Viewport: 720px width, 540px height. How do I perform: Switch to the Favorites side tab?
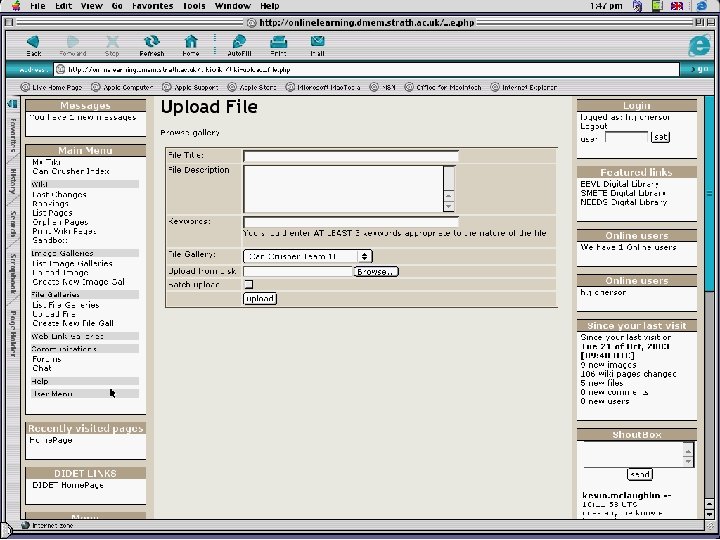pos(13,135)
